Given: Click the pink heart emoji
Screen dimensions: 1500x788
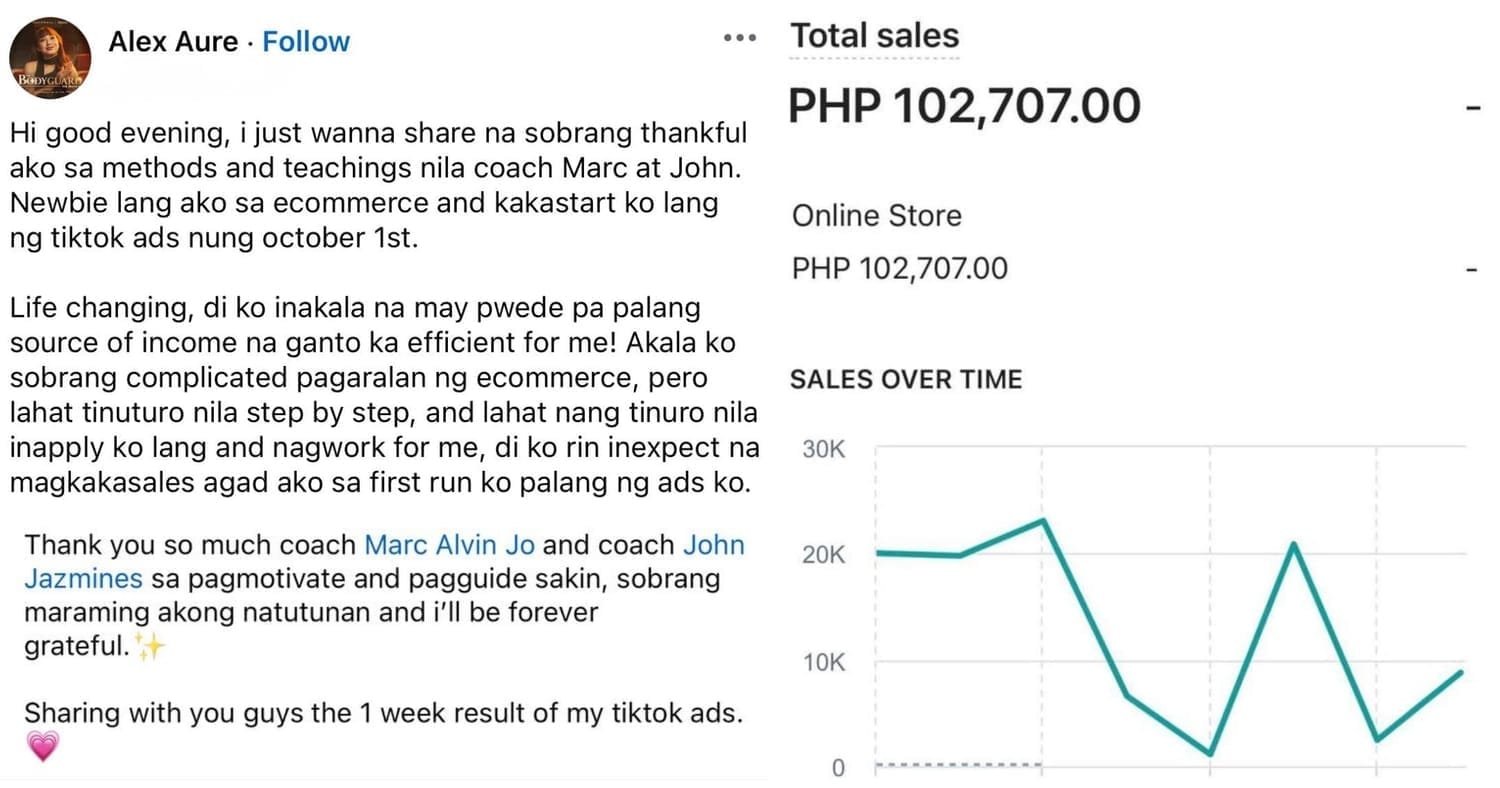Looking at the screenshot, I should point(42,746).
